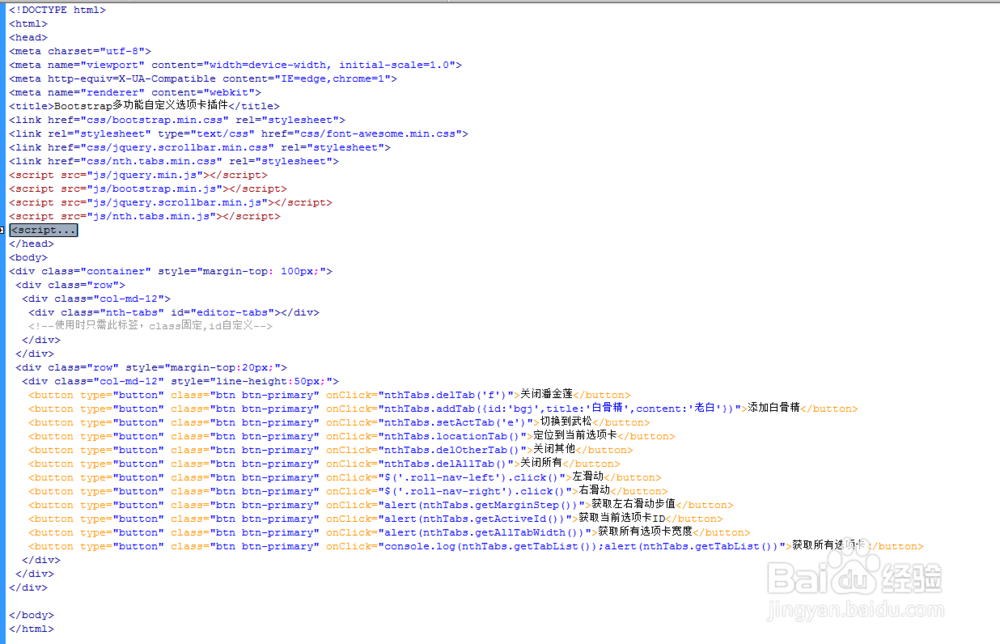Click the console.log getTabList button line
The height and width of the screenshot is (644, 1000).
[476, 546]
